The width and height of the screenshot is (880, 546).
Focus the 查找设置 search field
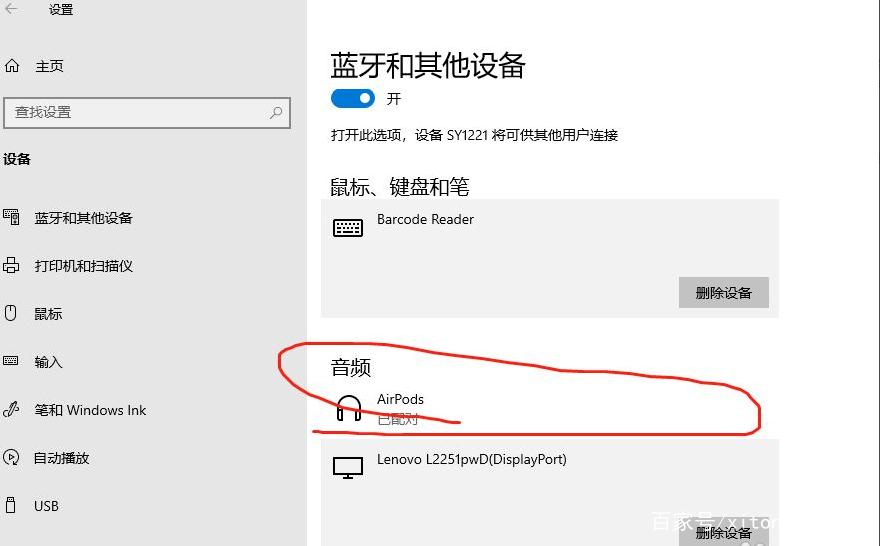click(x=147, y=113)
